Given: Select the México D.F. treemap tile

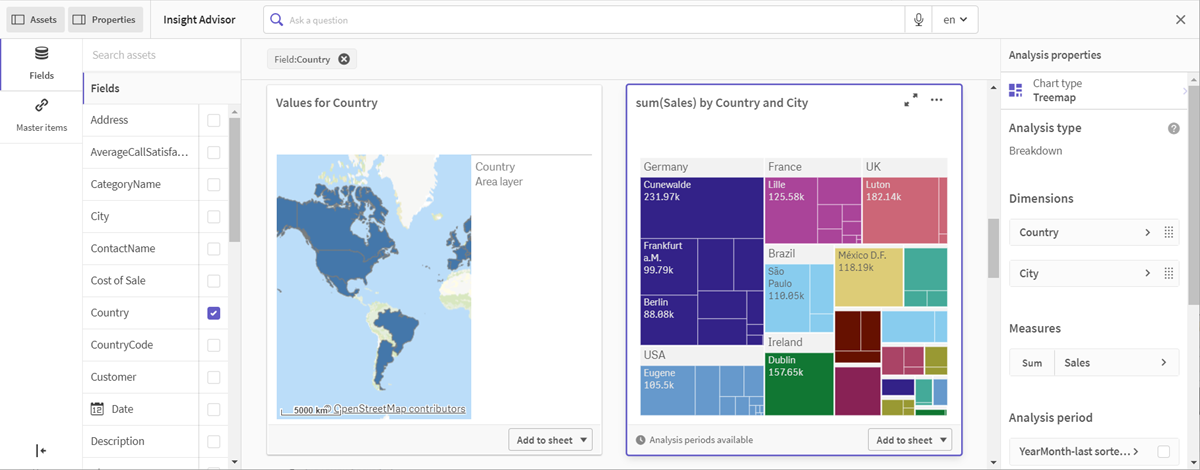Looking at the screenshot, I should [x=868, y=277].
